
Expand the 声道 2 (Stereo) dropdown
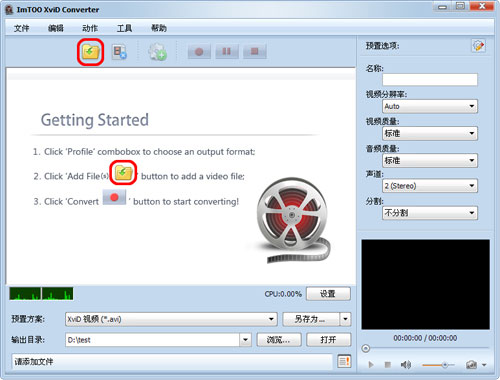click(x=430, y=186)
